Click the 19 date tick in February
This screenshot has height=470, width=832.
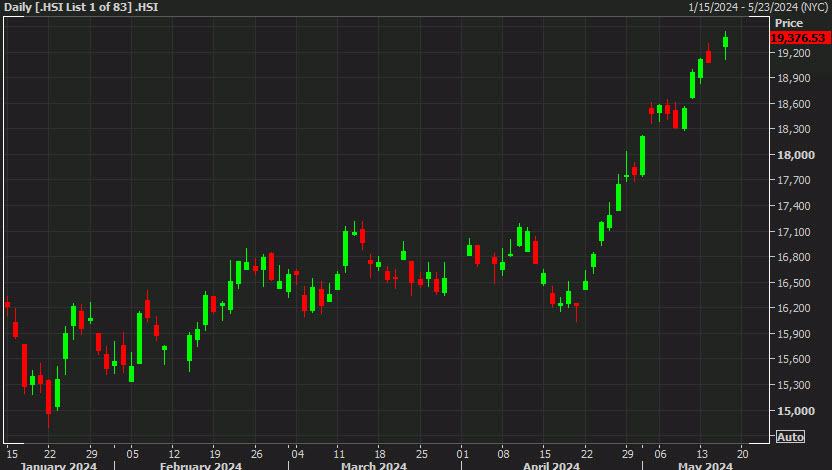[215, 454]
